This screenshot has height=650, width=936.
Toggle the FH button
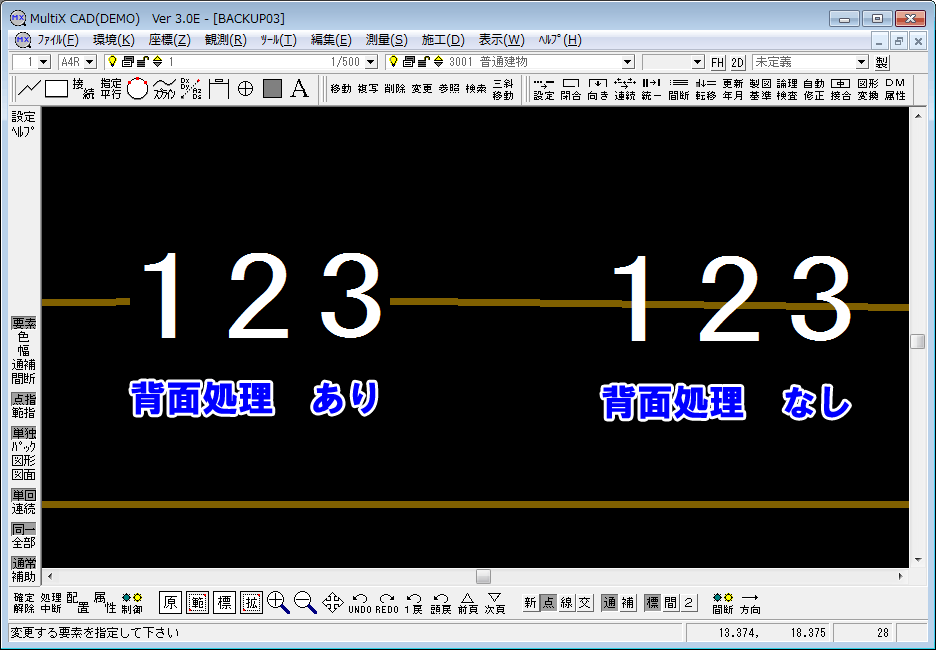(718, 62)
